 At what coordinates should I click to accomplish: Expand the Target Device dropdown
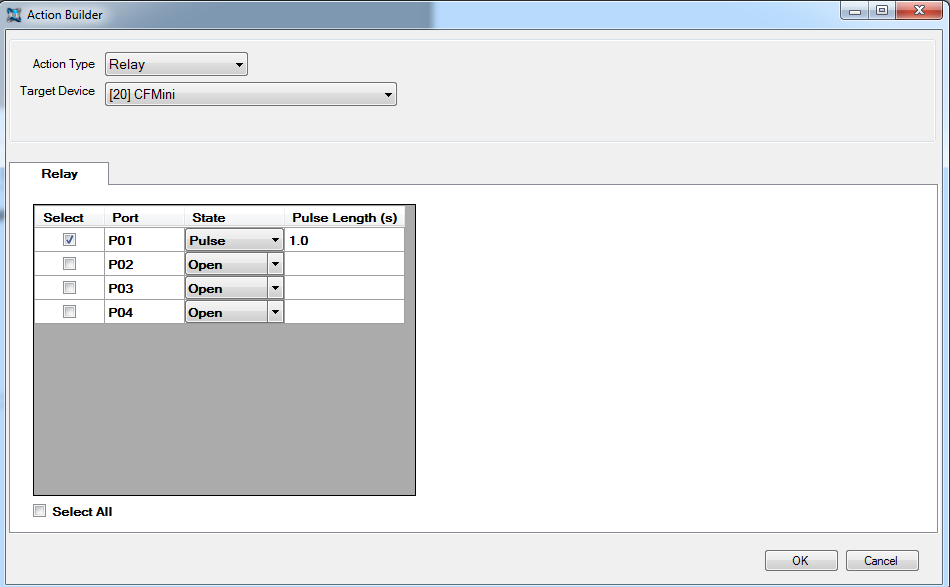[x=251, y=94]
